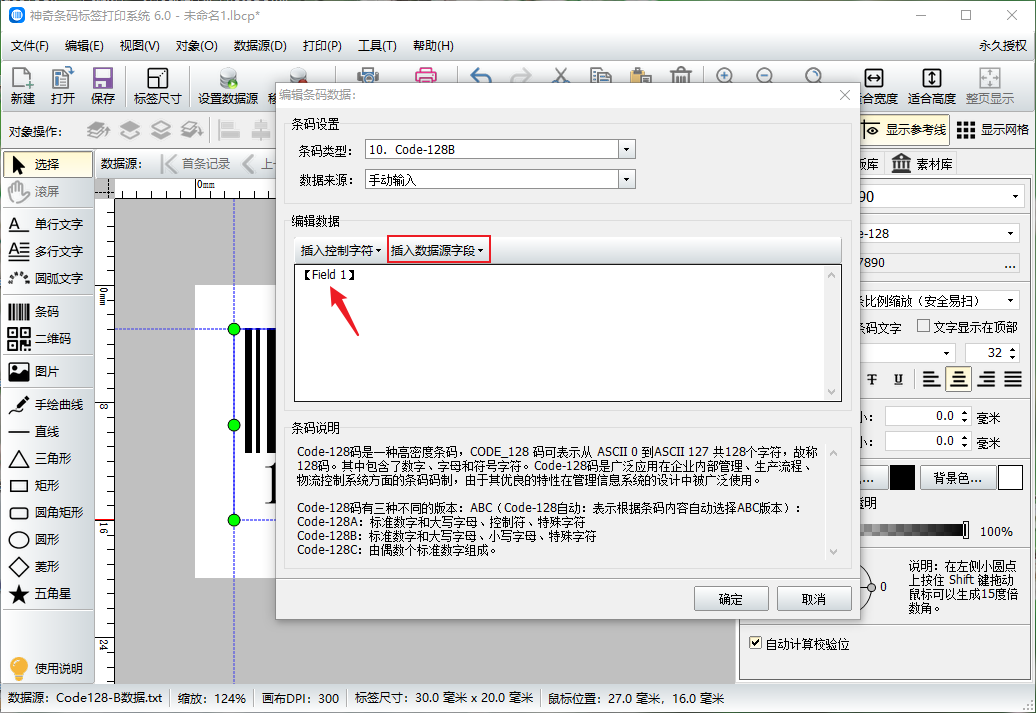Toggle 显示网格 grid display
The image size is (1036, 713).
[x=993, y=130]
